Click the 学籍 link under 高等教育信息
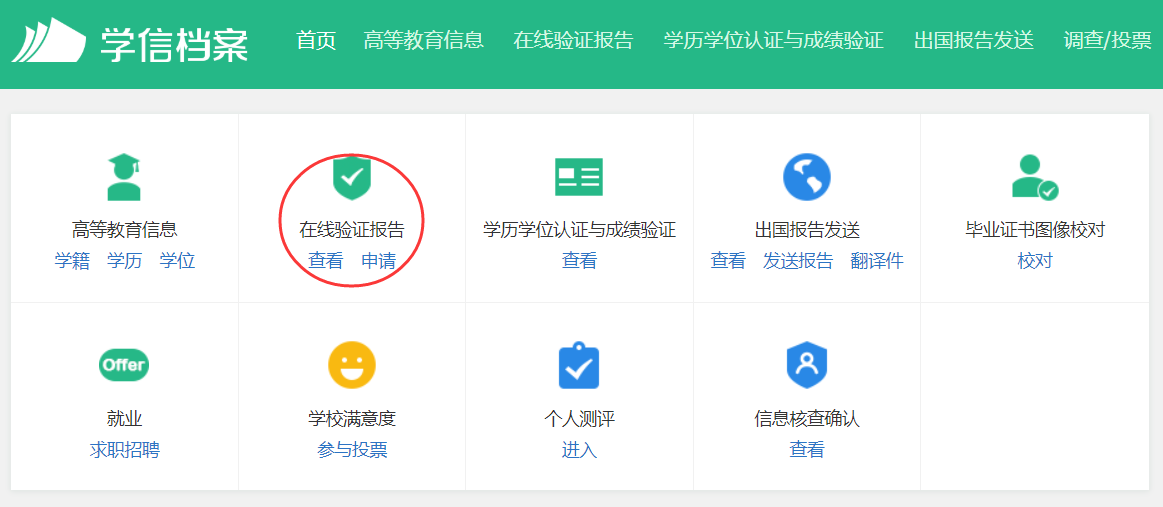 click(x=72, y=261)
